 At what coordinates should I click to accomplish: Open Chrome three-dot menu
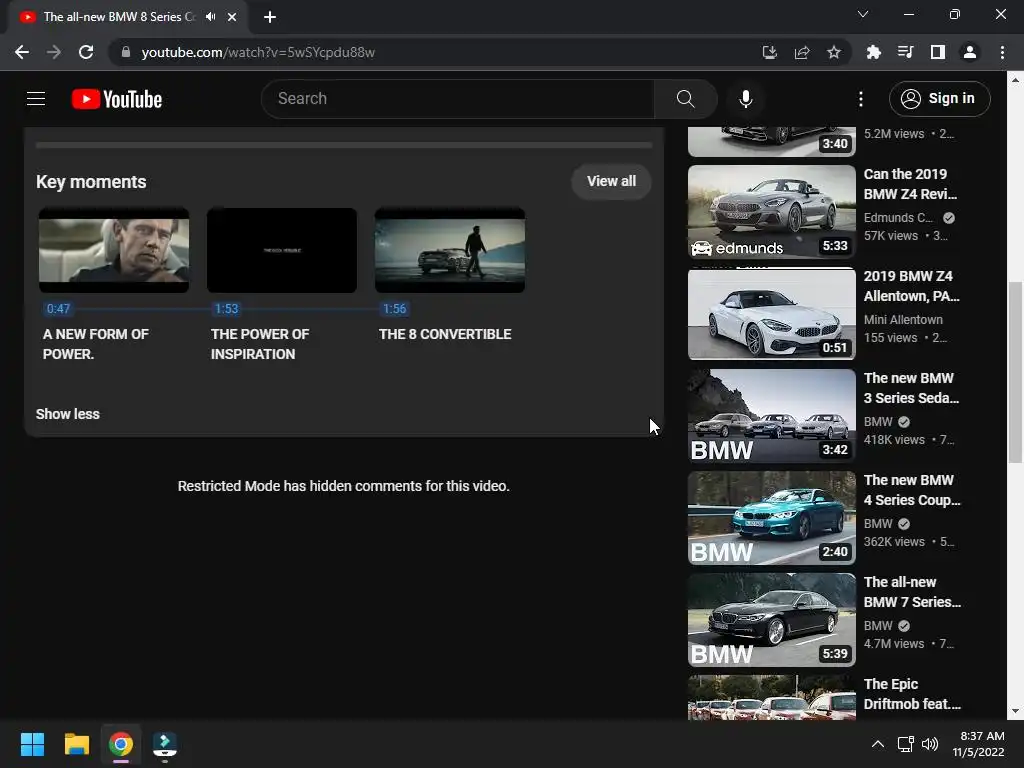(1002, 52)
